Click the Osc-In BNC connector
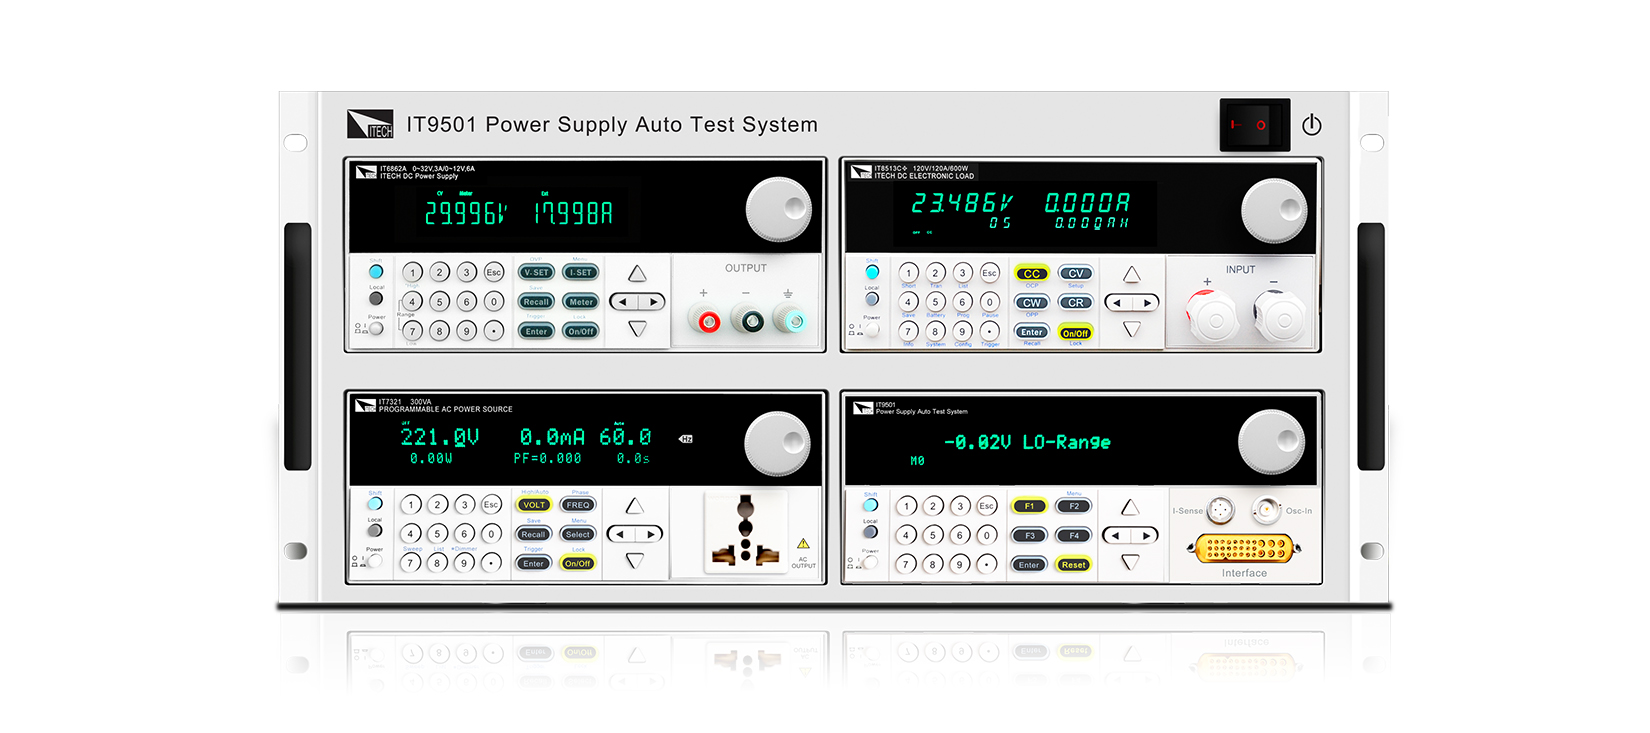 coord(1266,510)
